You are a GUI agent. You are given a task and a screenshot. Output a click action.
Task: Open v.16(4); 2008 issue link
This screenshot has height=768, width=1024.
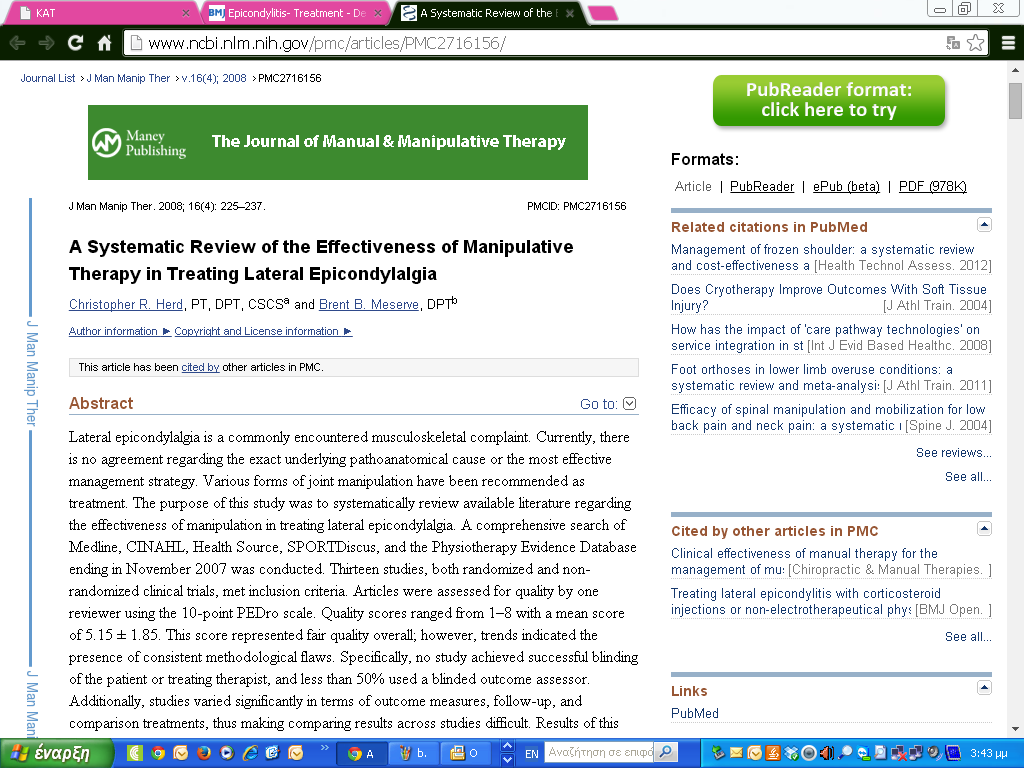(x=214, y=78)
